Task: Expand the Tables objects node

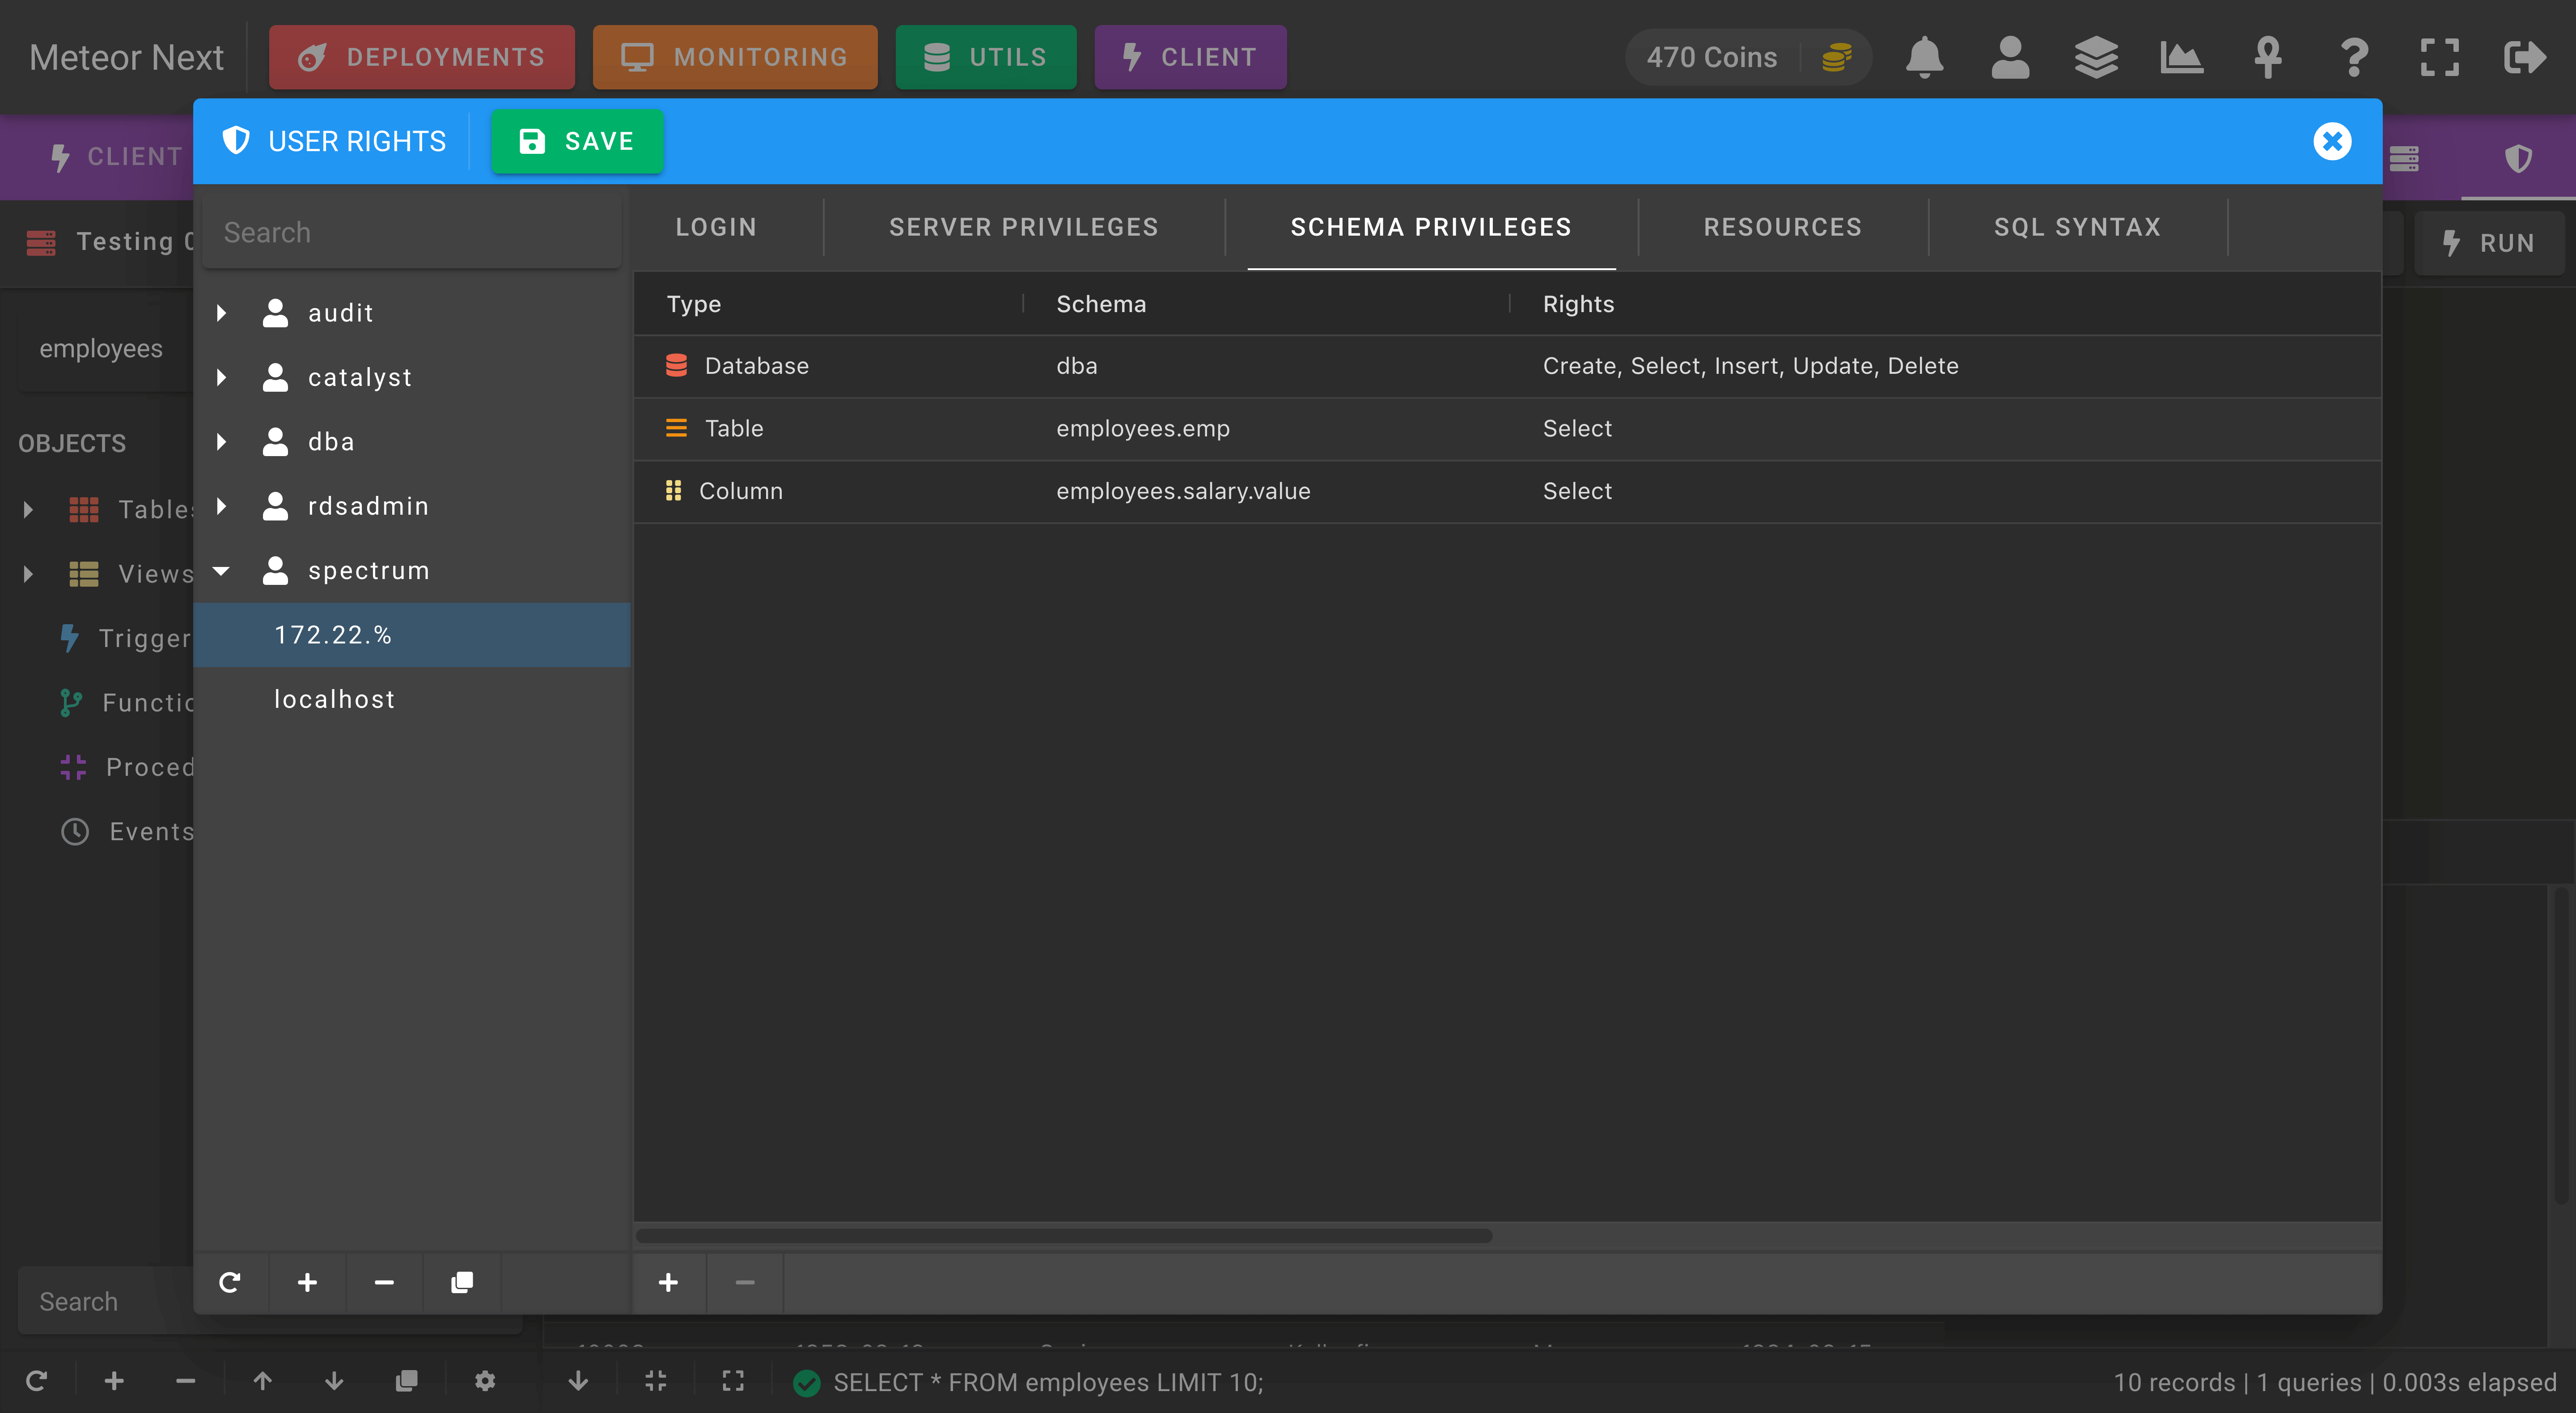Action: pos(28,510)
